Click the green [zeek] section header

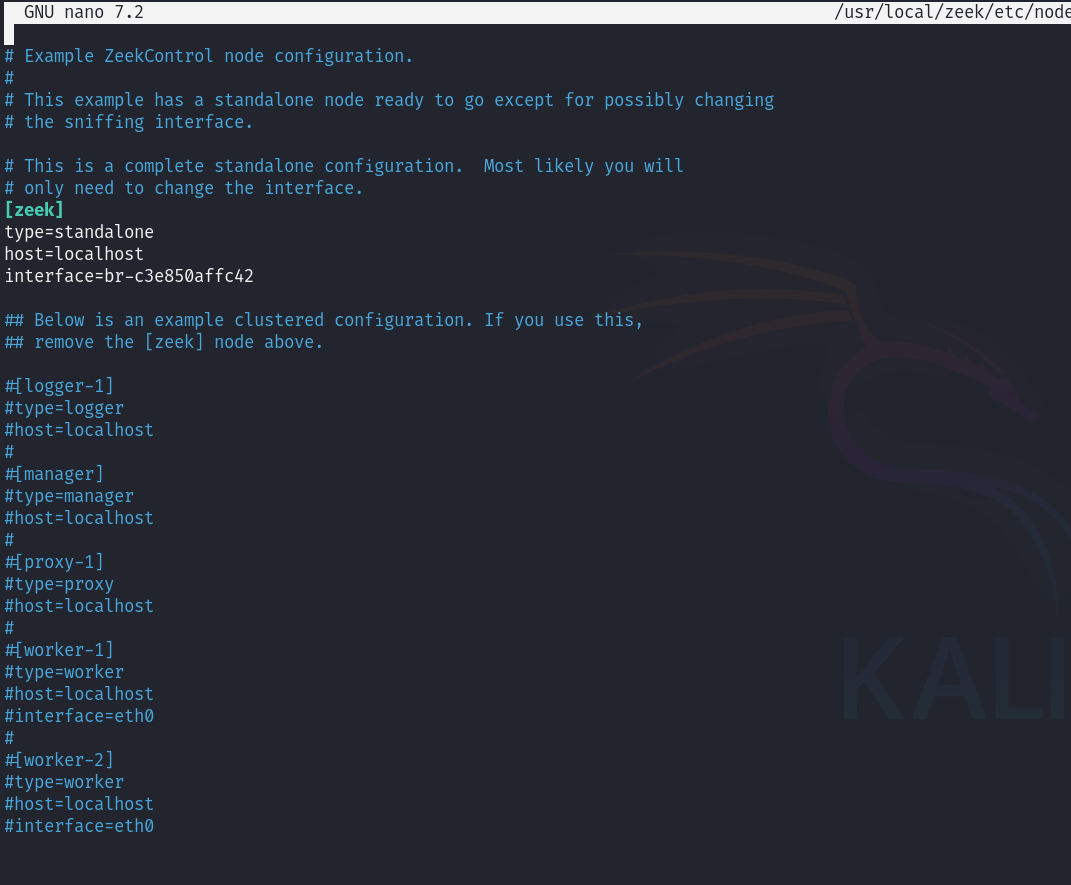pyautogui.click(x=33, y=210)
